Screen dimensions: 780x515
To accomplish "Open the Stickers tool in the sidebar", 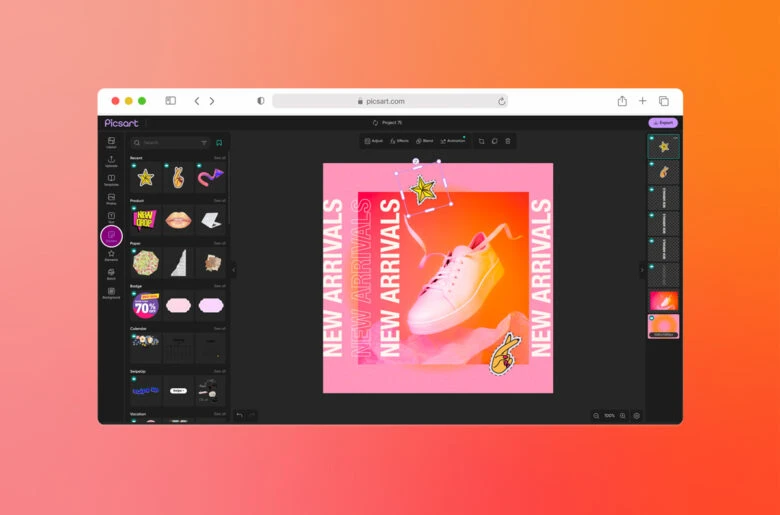I will click(x=111, y=236).
